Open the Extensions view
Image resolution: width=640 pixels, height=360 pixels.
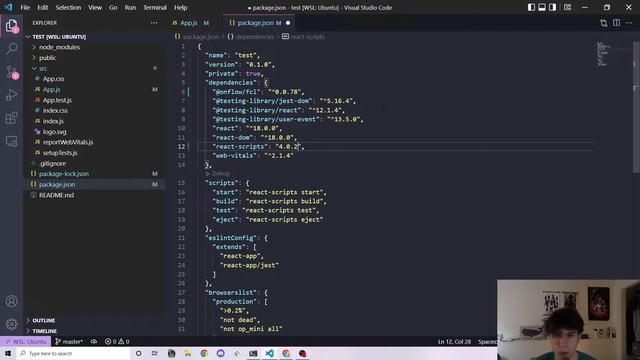click(11, 118)
